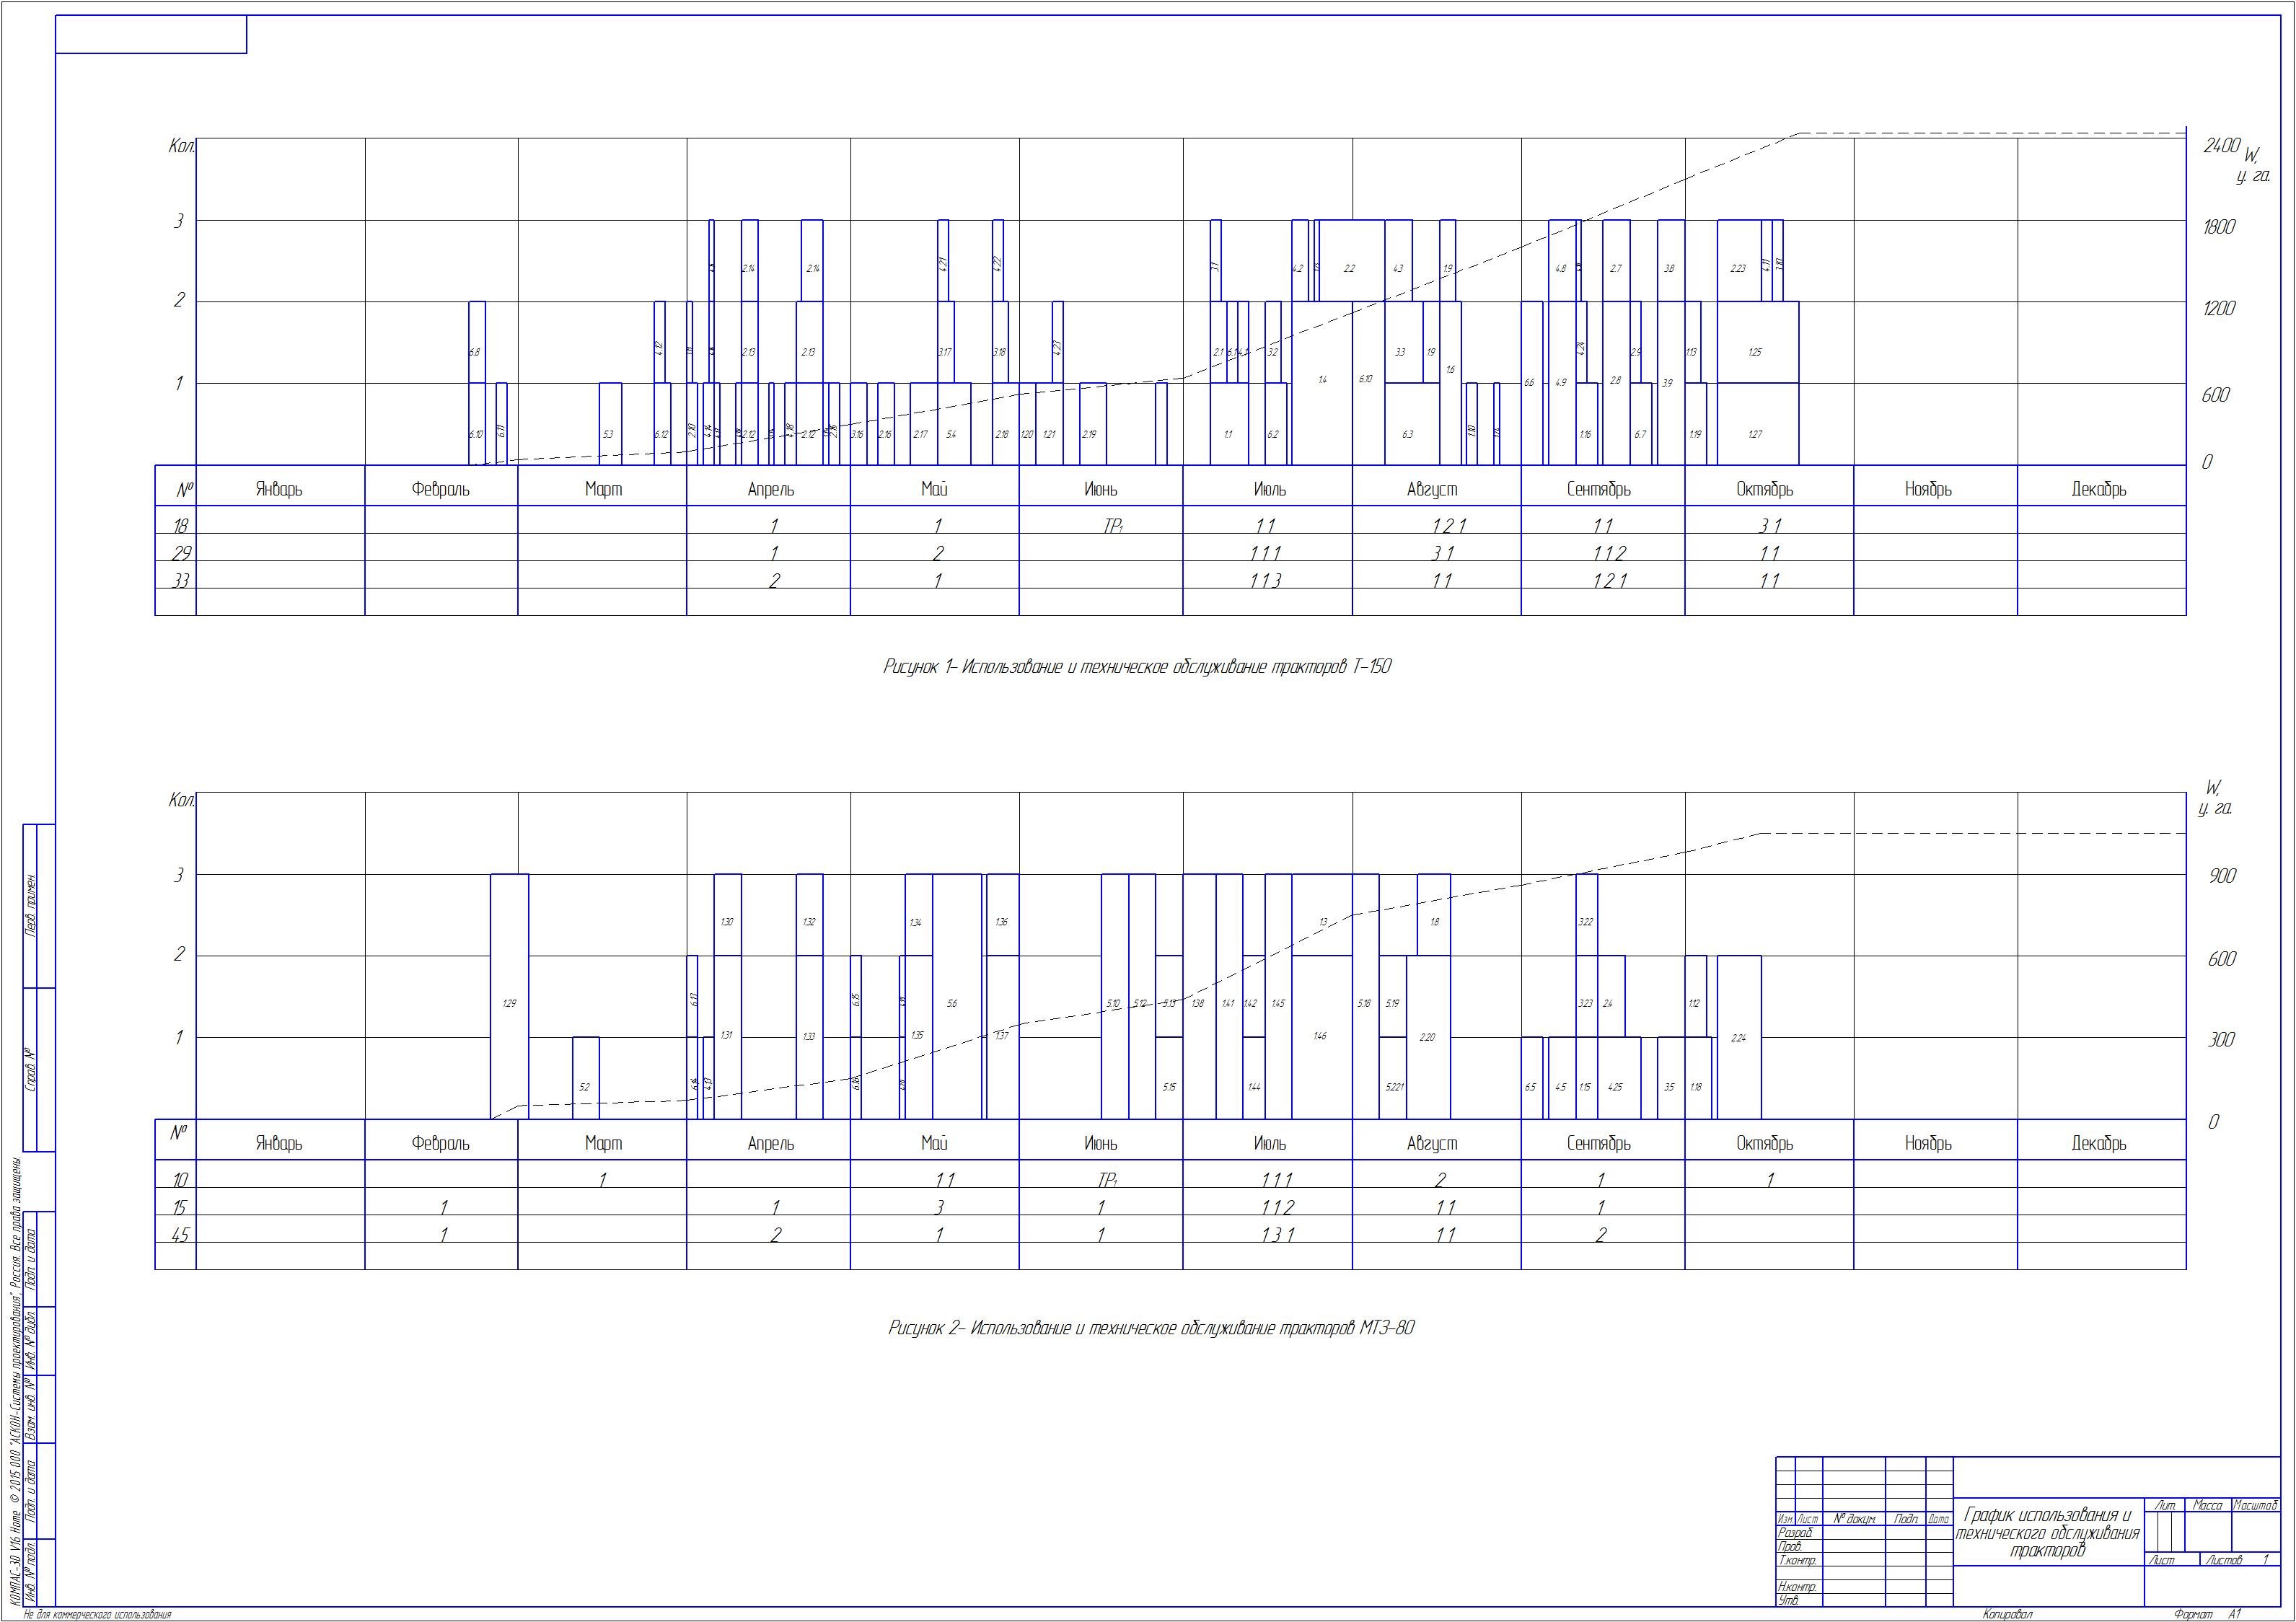Click the 'Масштаб' cell in the title block
Screen dimensions: 2296x1622
2256,1505
